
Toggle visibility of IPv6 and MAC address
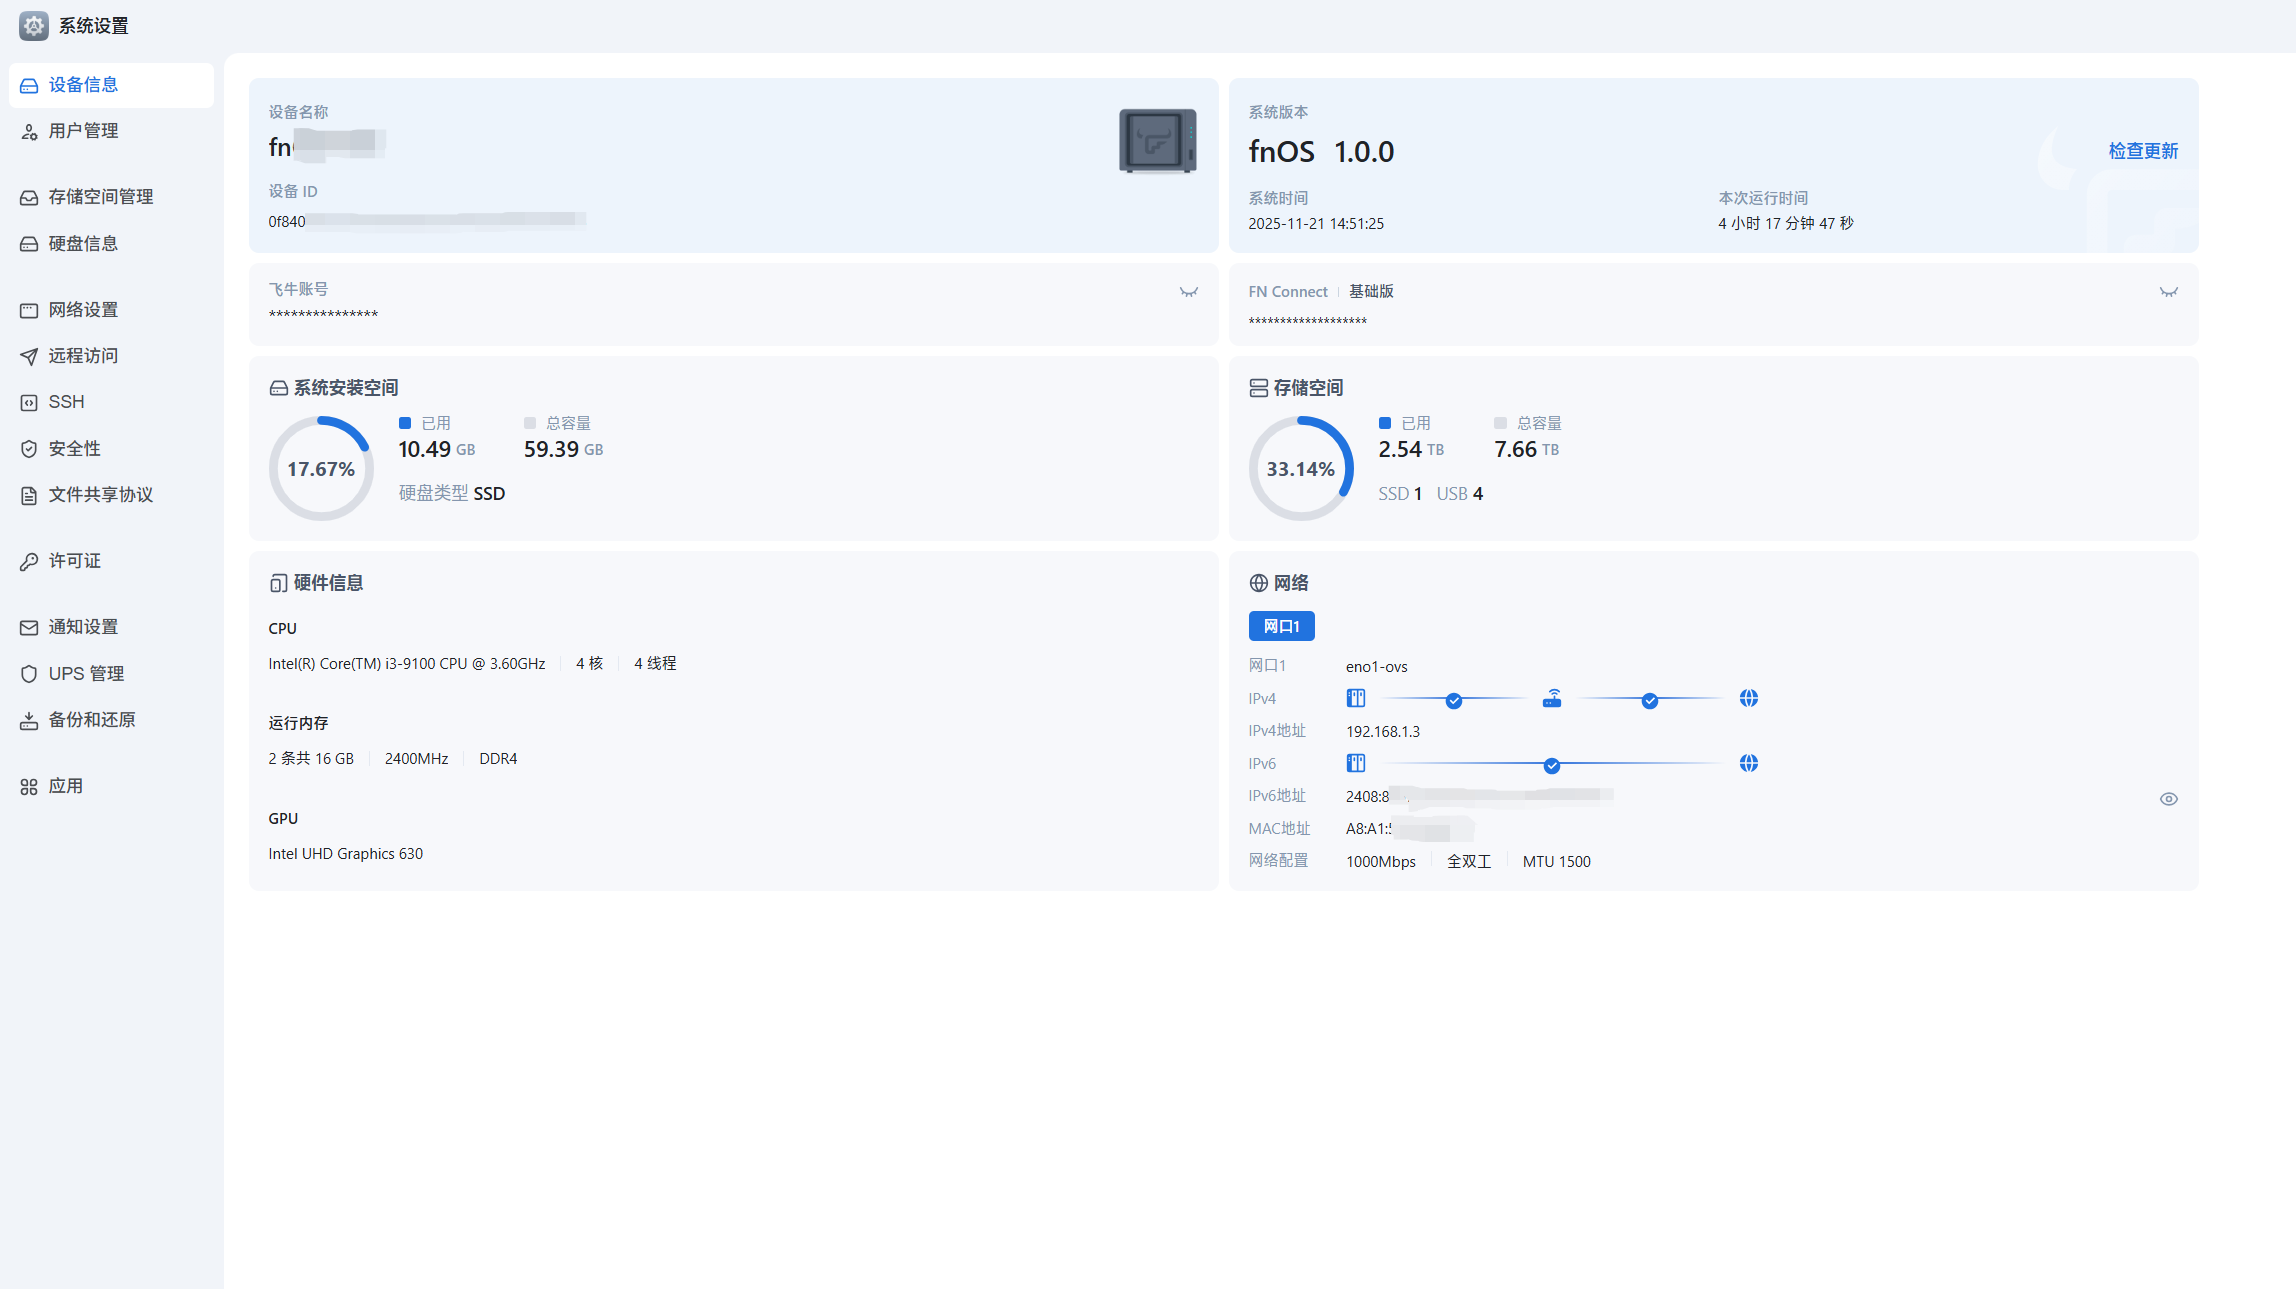(2168, 799)
